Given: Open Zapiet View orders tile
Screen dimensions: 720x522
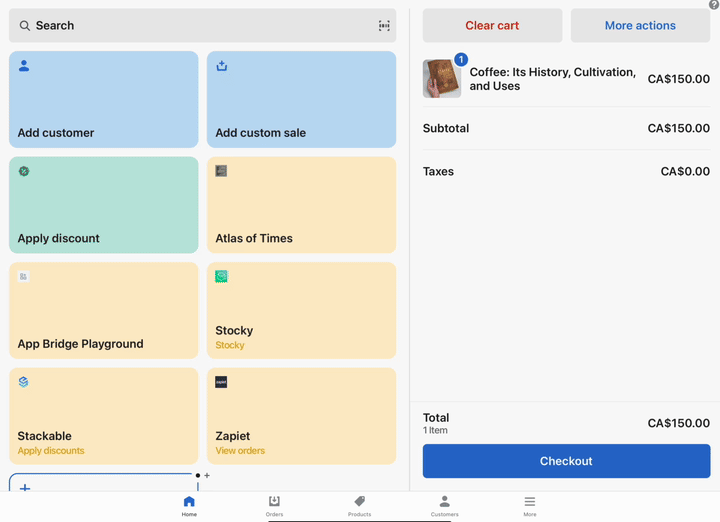Looking at the screenshot, I should (x=301, y=416).
